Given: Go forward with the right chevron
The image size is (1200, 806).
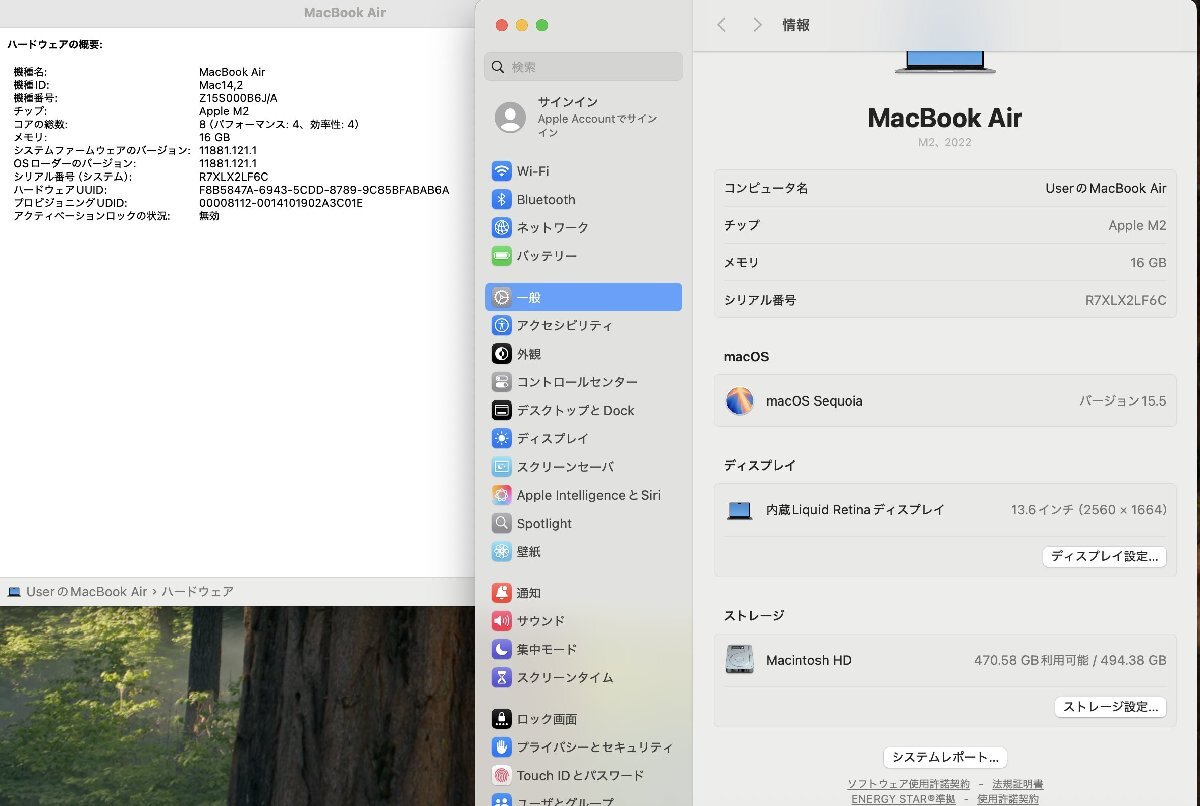Looking at the screenshot, I should click(758, 25).
